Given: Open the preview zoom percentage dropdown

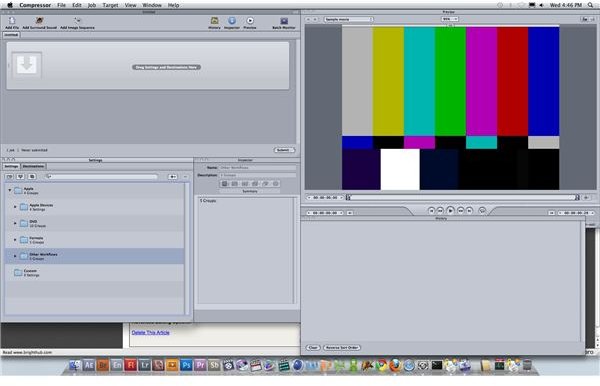Looking at the screenshot, I should [x=450, y=19].
